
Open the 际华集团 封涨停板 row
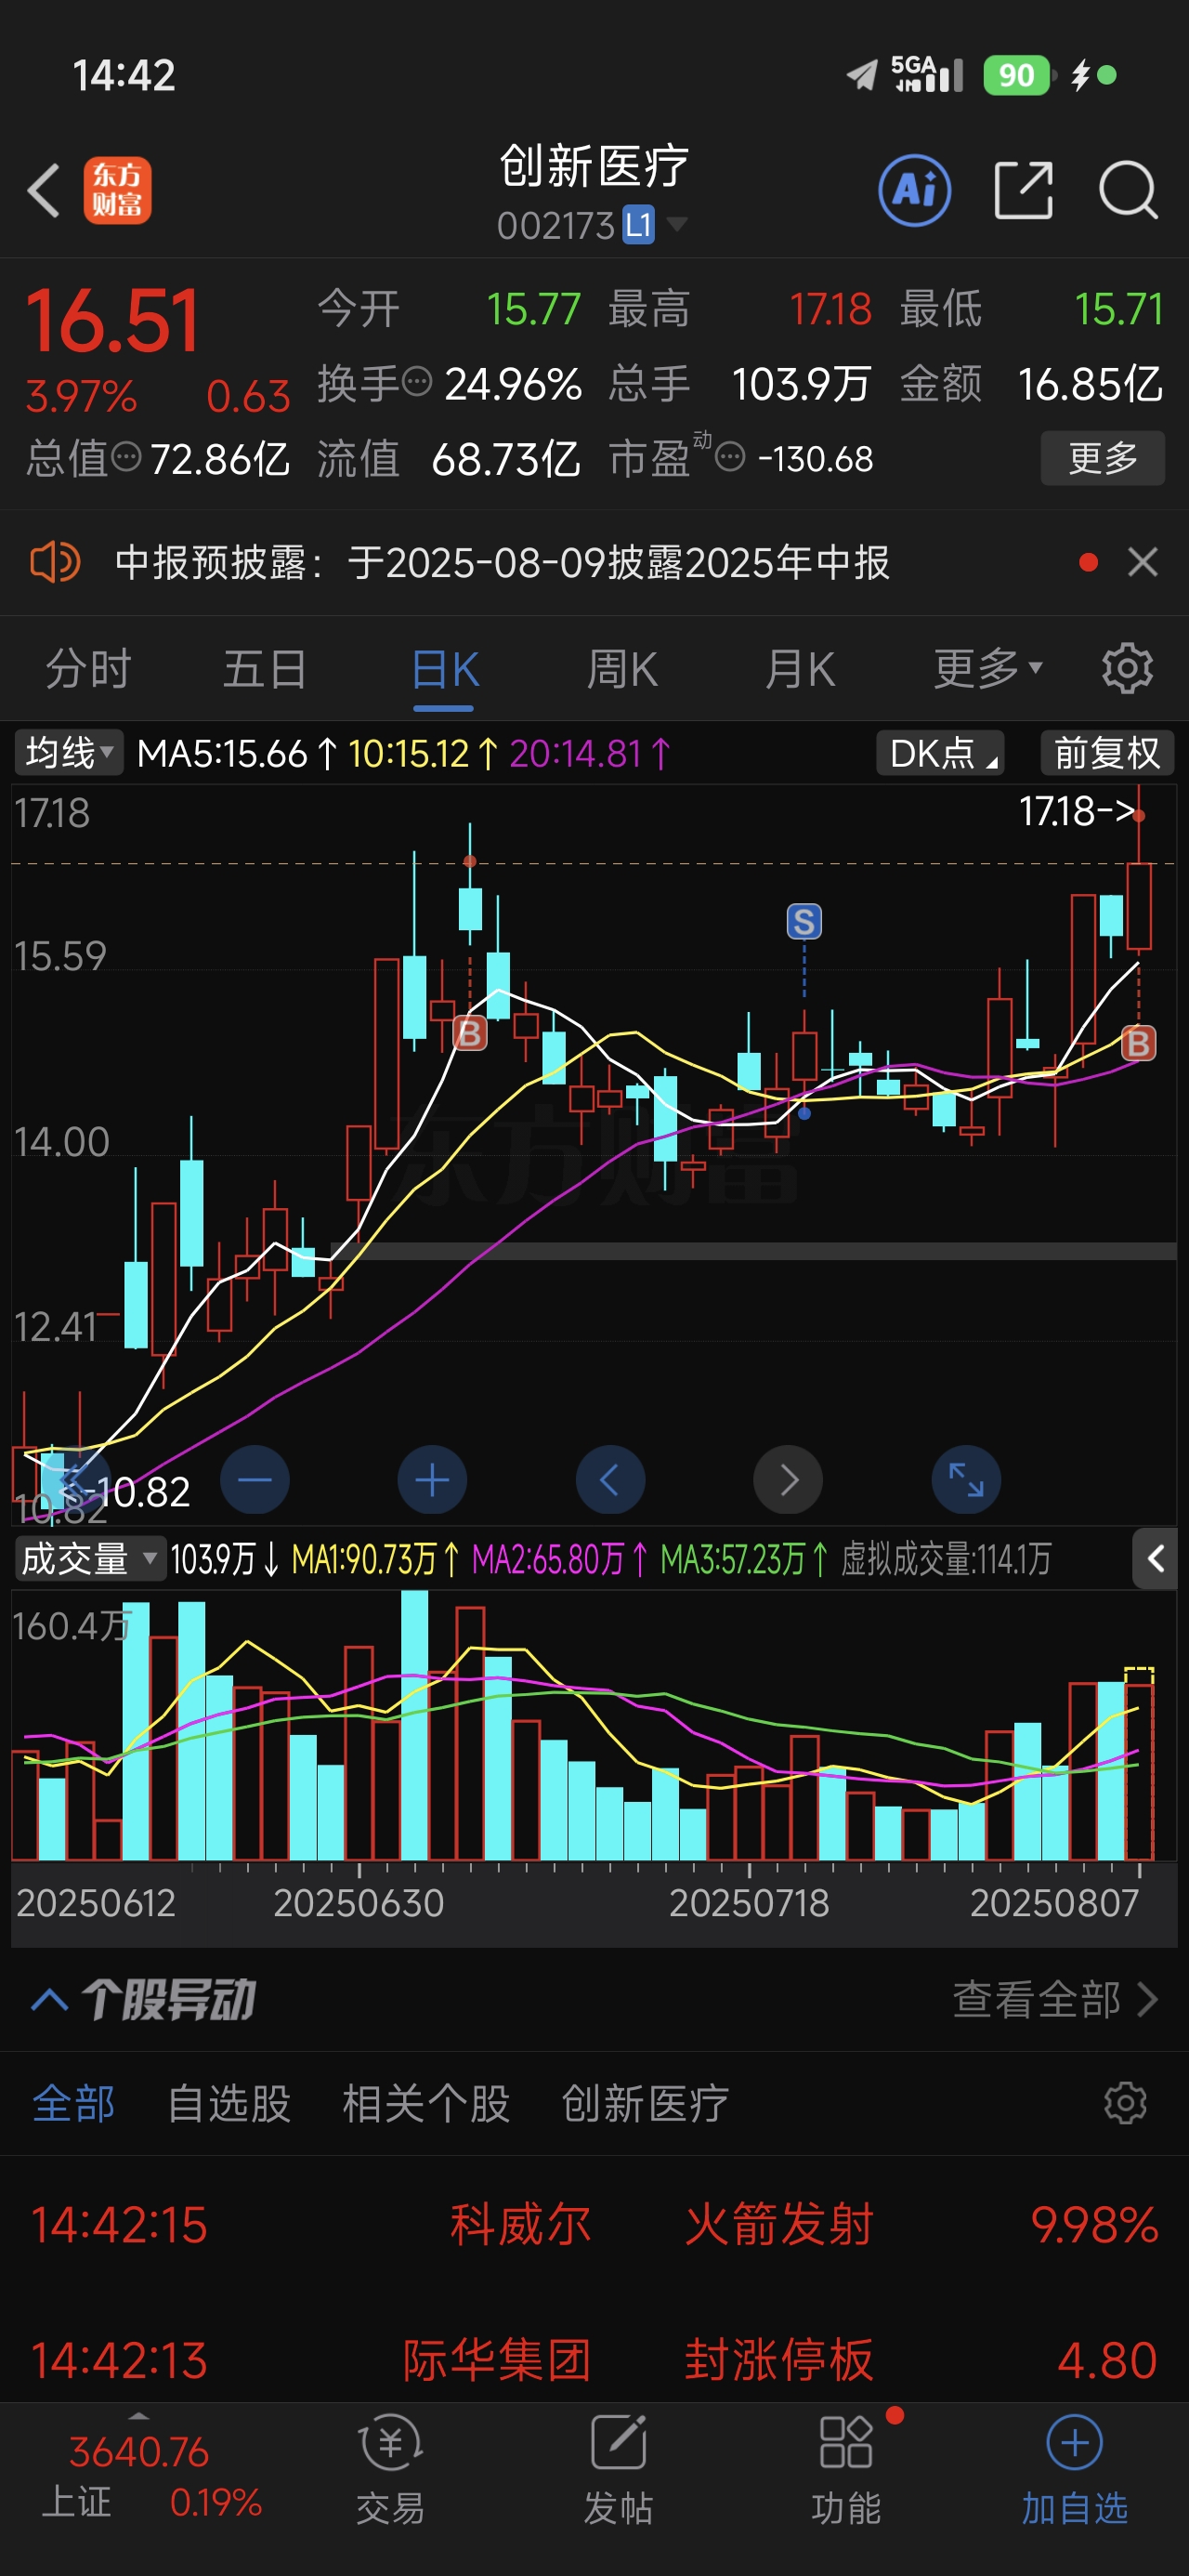(594, 2360)
